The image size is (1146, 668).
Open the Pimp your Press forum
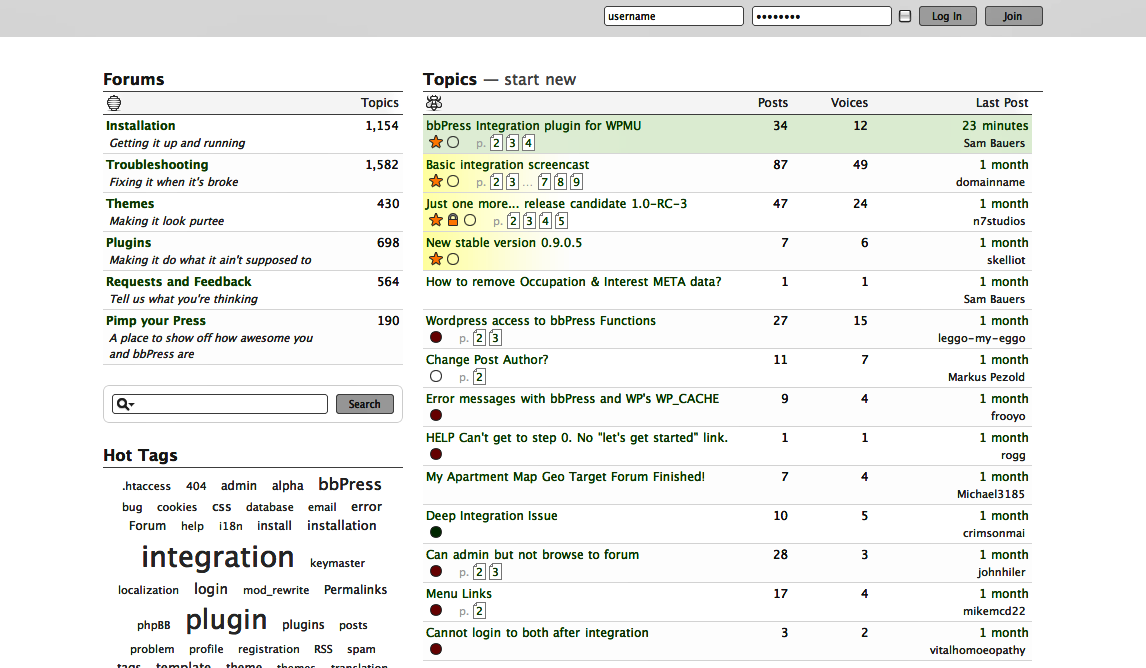point(156,321)
